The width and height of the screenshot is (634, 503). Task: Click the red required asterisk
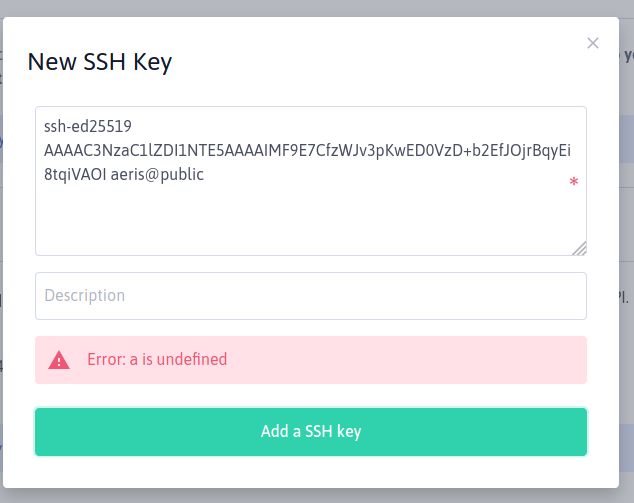[574, 183]
